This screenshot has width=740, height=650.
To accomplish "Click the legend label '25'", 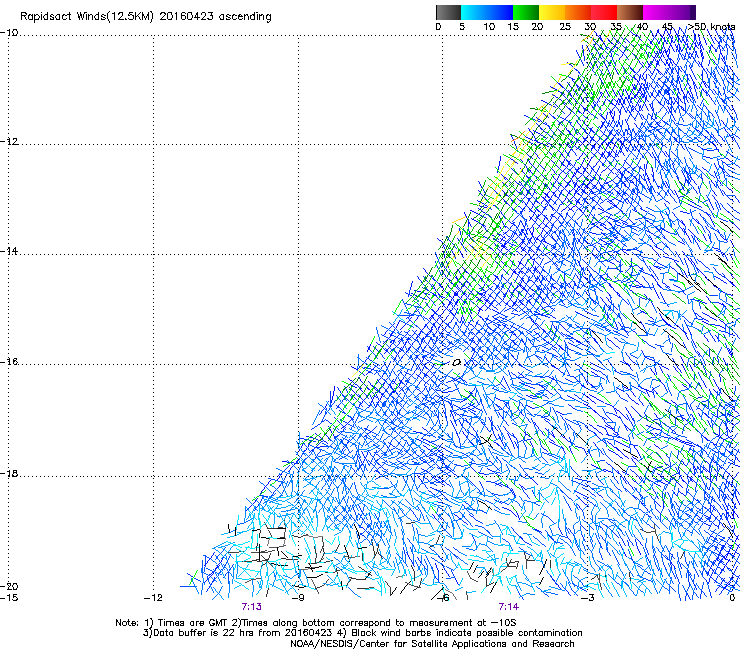I will coord(564,27).
